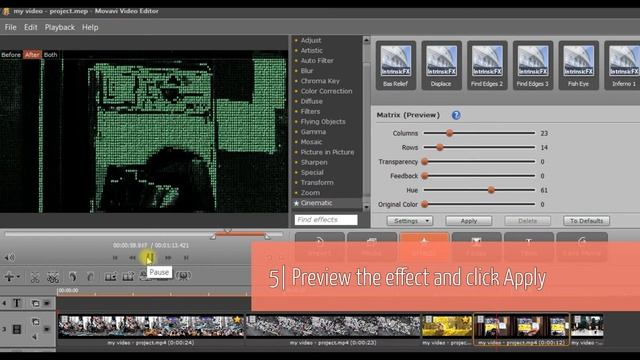Mute the preview volume speaker icon

tap(9, 257)
